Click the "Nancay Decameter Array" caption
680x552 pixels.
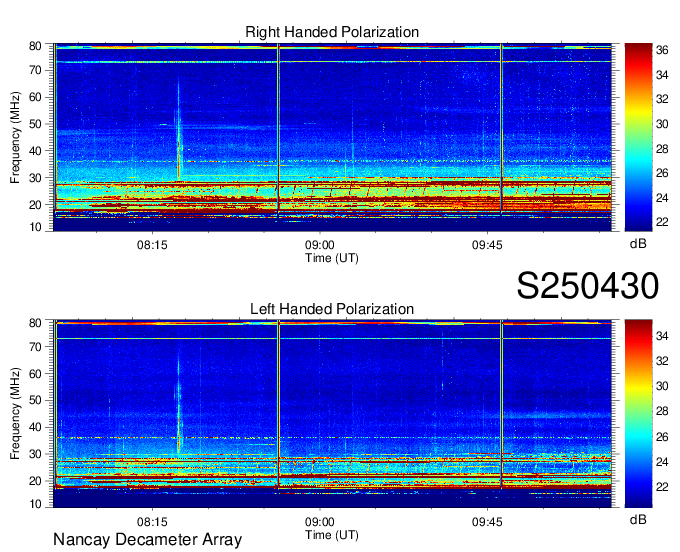pos(147,540)
